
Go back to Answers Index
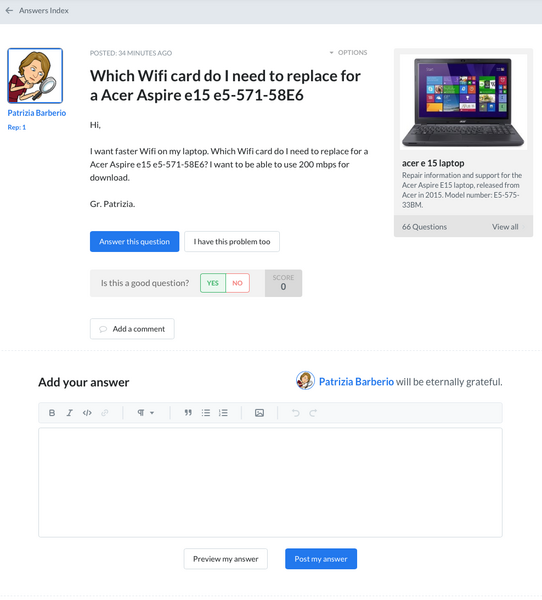click(37, 11)
